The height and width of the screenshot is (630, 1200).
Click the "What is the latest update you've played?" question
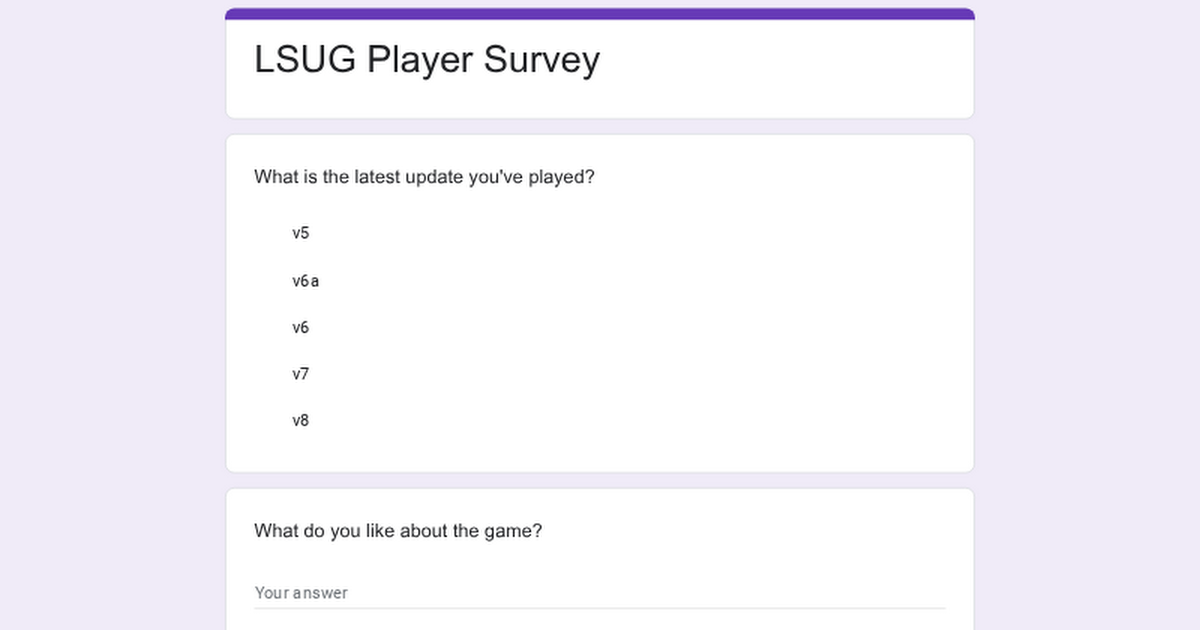click(425, 178)
